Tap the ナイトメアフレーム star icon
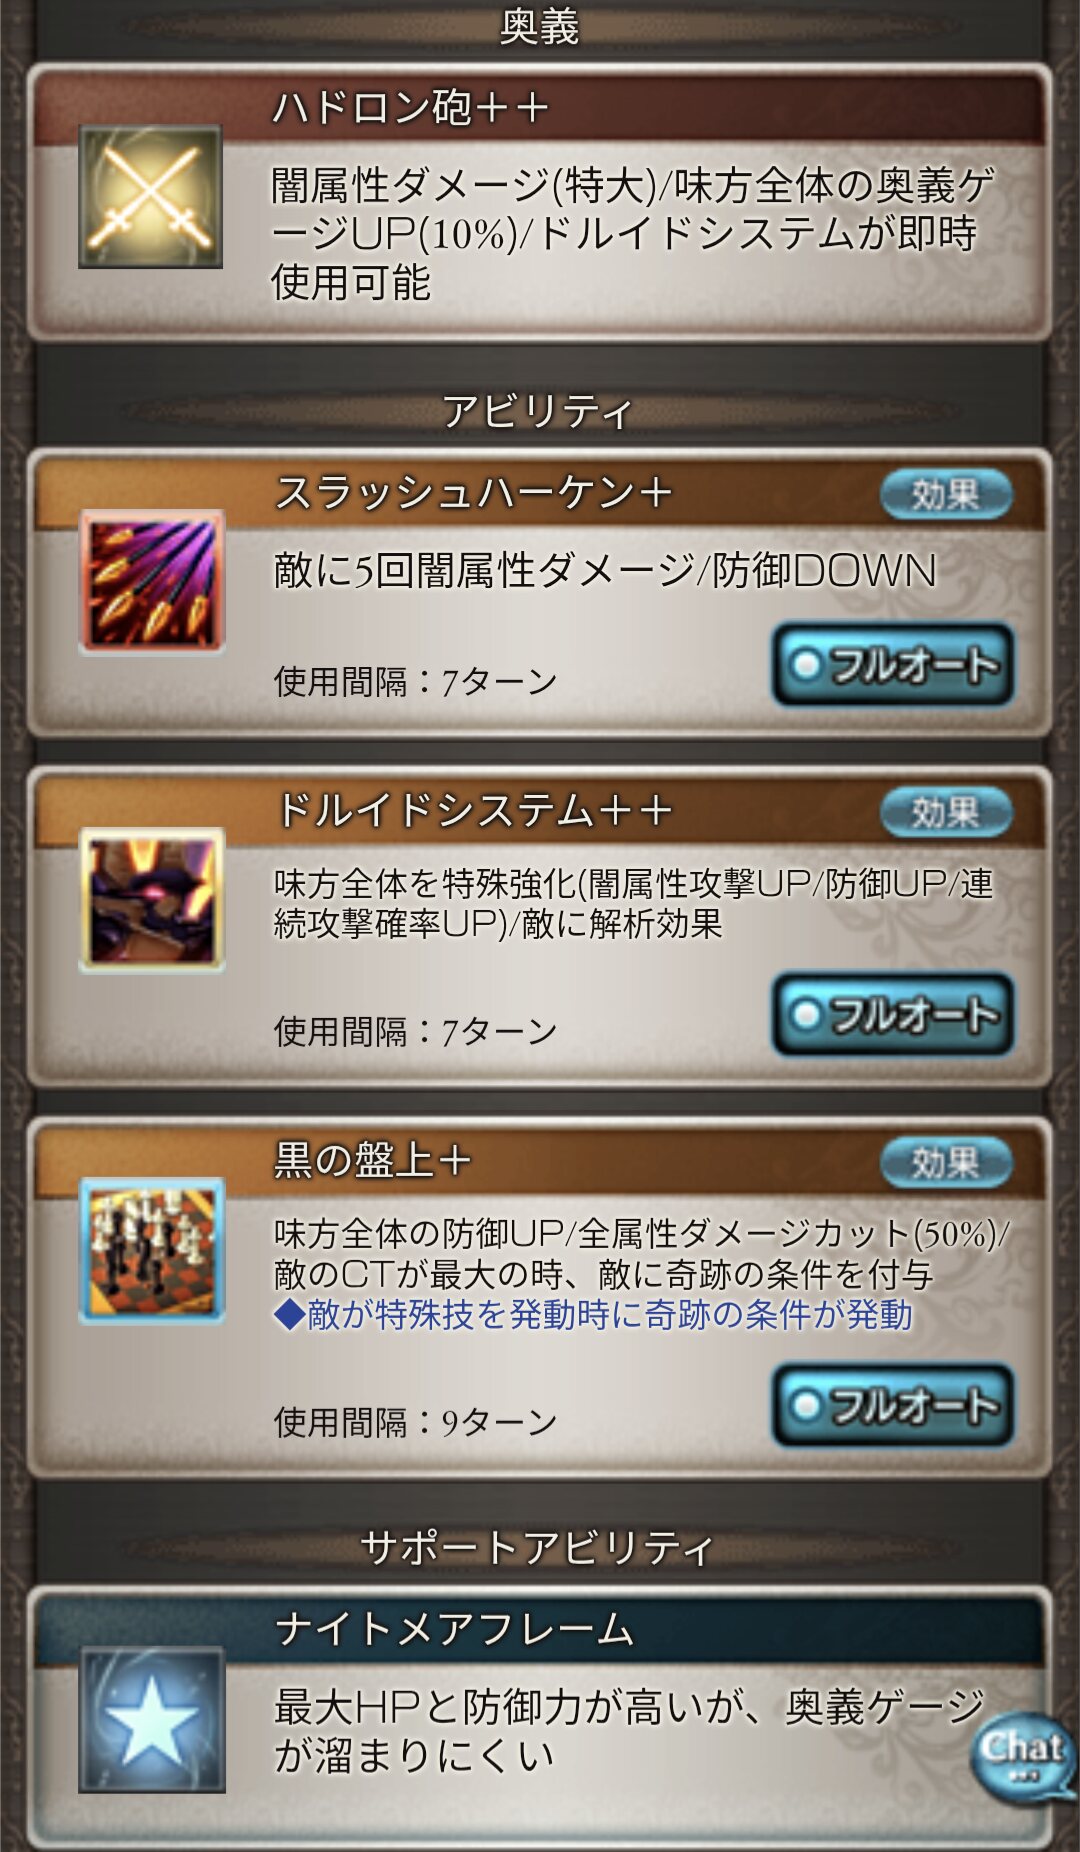The width and height of the screenshot is (1080, 1852). point(152,1719)
